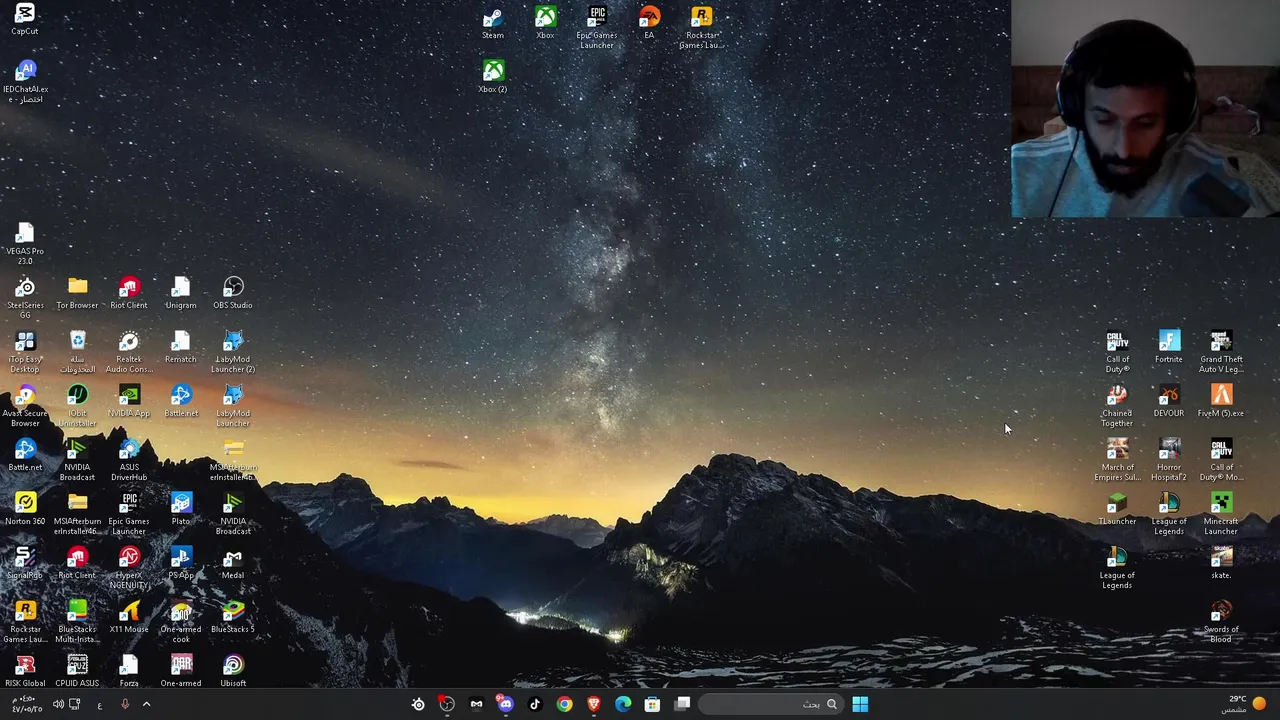Open the CPUID ASUS desktop shortcut
This screenshot has height=720, width=1280.
[77, 670]
